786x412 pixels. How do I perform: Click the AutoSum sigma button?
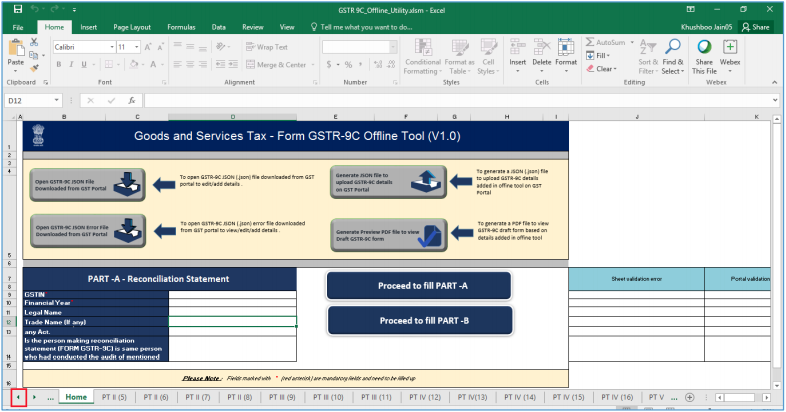tap(606, 42)
